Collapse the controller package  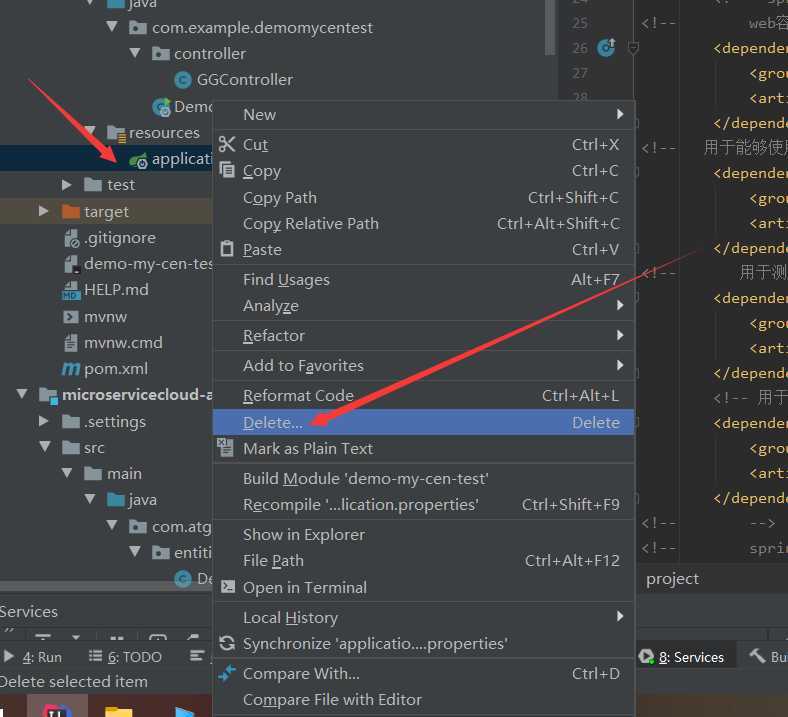click(x=135, y=53)
